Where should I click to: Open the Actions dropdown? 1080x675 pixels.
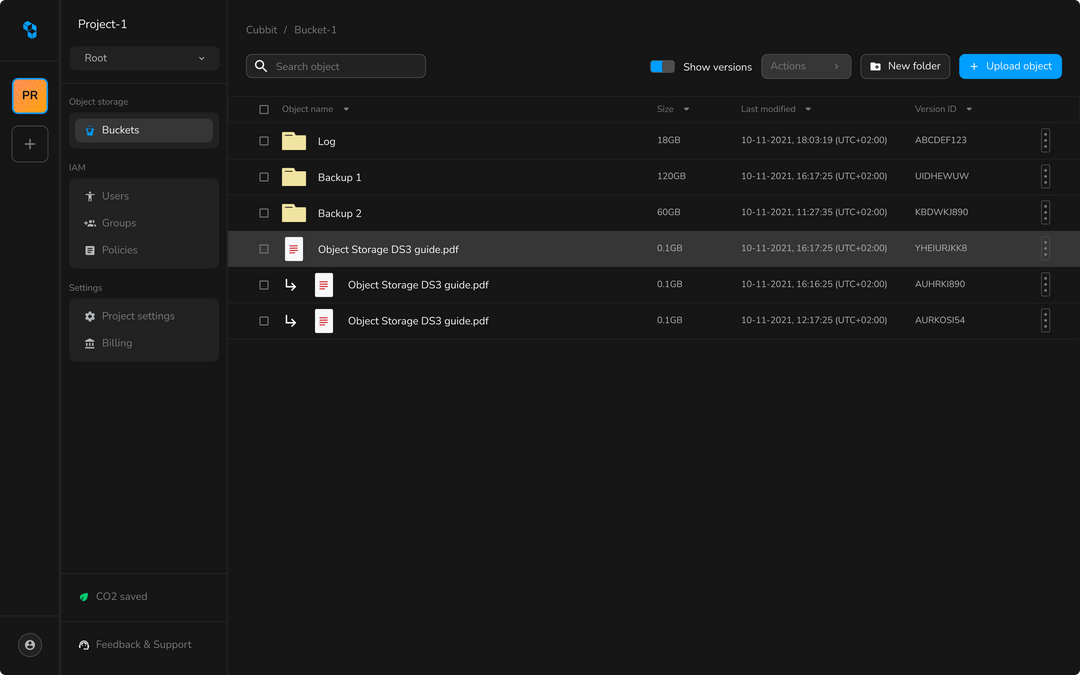(805, 67)
